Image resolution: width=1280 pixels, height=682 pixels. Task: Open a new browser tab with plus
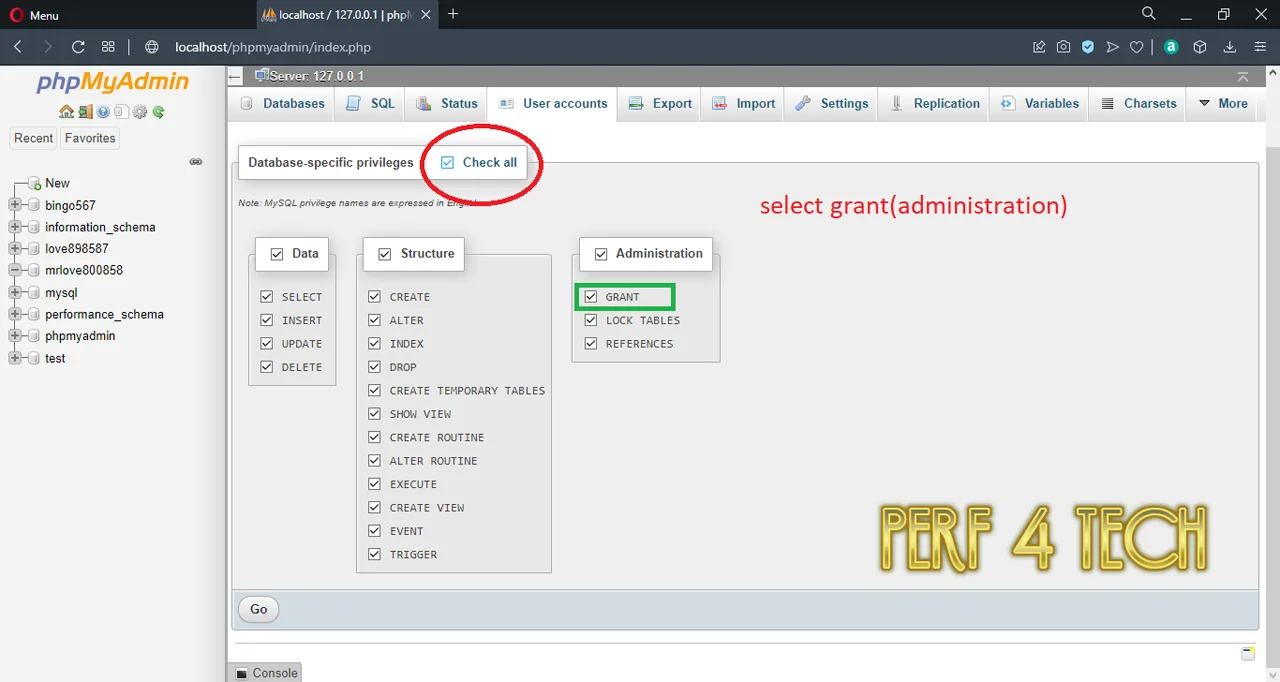coord(453,14)
